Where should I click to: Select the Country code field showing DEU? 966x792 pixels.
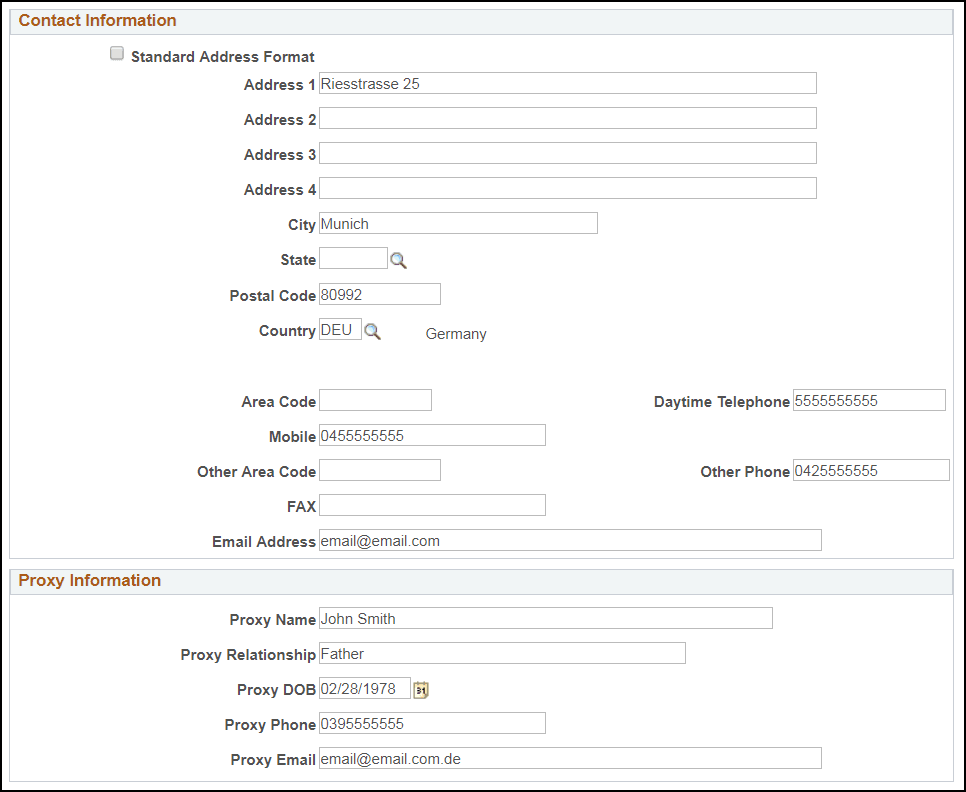click(337, 328)
